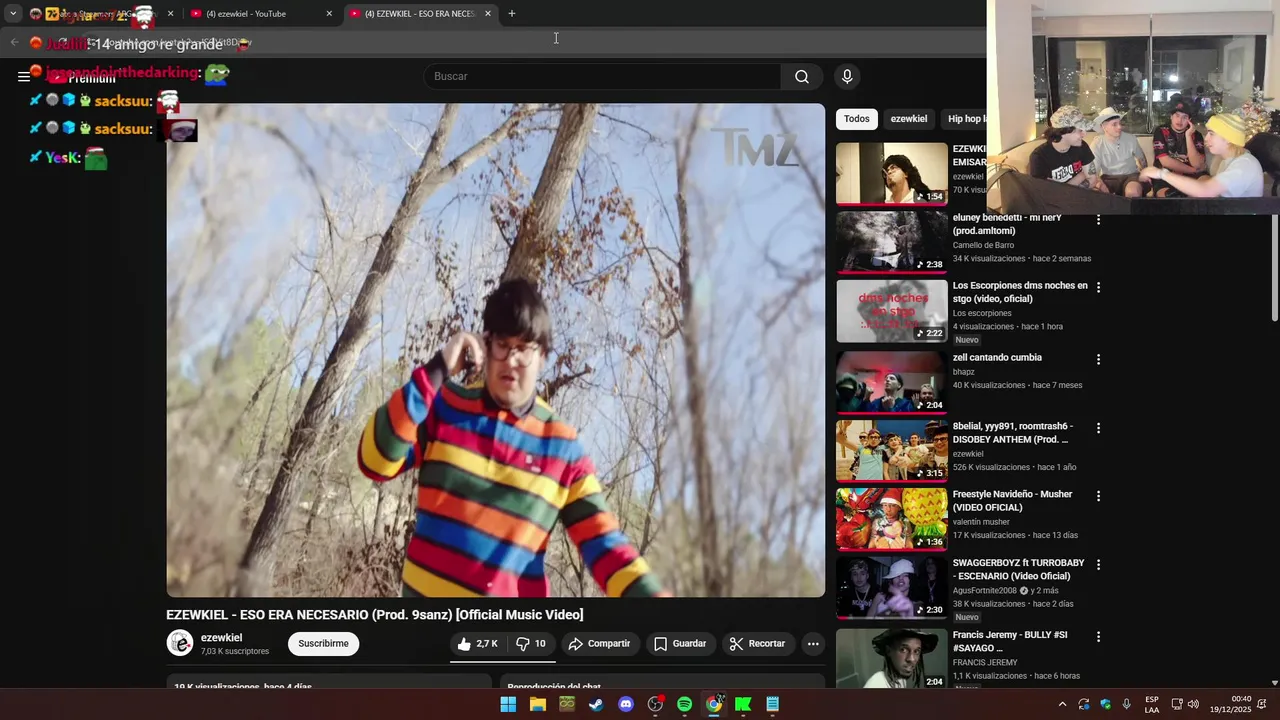Image resolution: width=1280 pixels, height=720 pixels.
Task: Focus the Buscar search field
Action: pyautogui.click(x=603, y=77)
